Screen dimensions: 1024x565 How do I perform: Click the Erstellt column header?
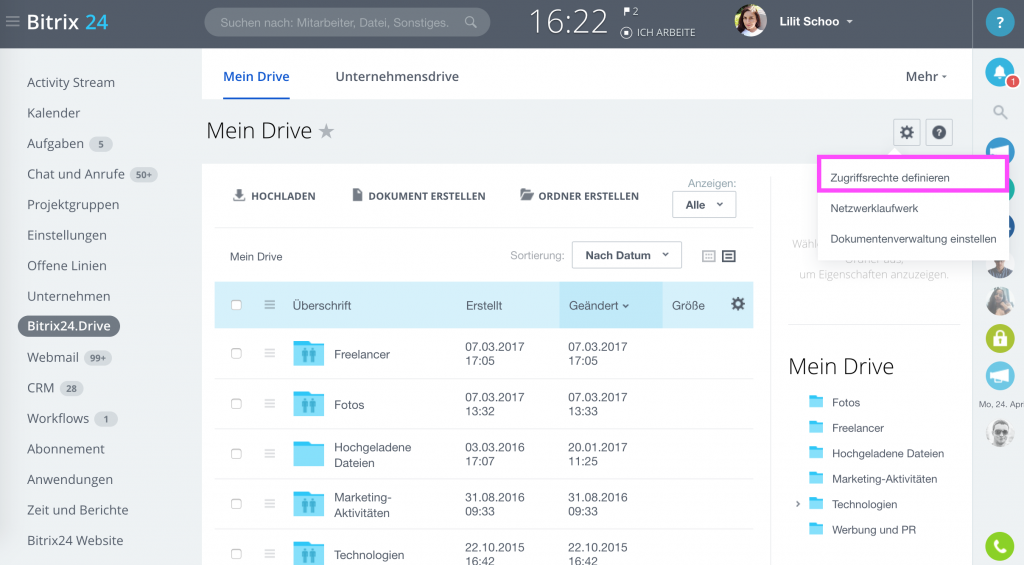click(x=484, y=305)
